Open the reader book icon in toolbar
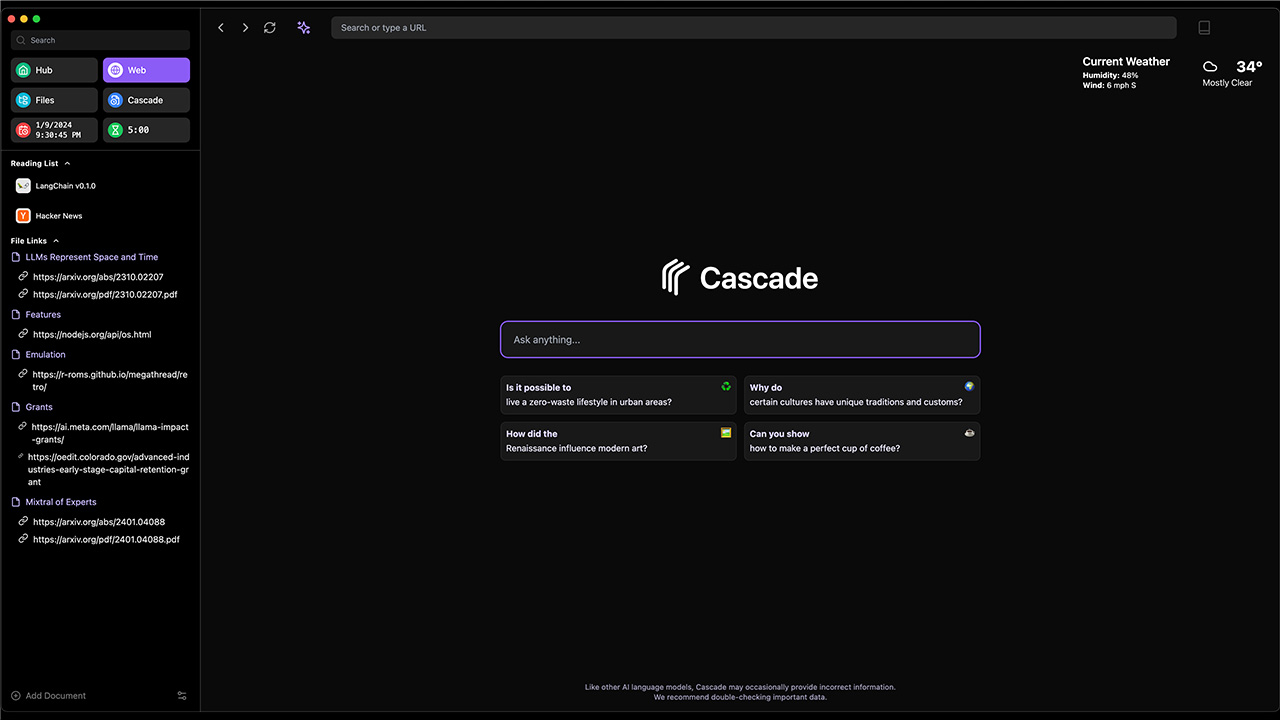1280x720 pixels. (x=1204, y=28)
